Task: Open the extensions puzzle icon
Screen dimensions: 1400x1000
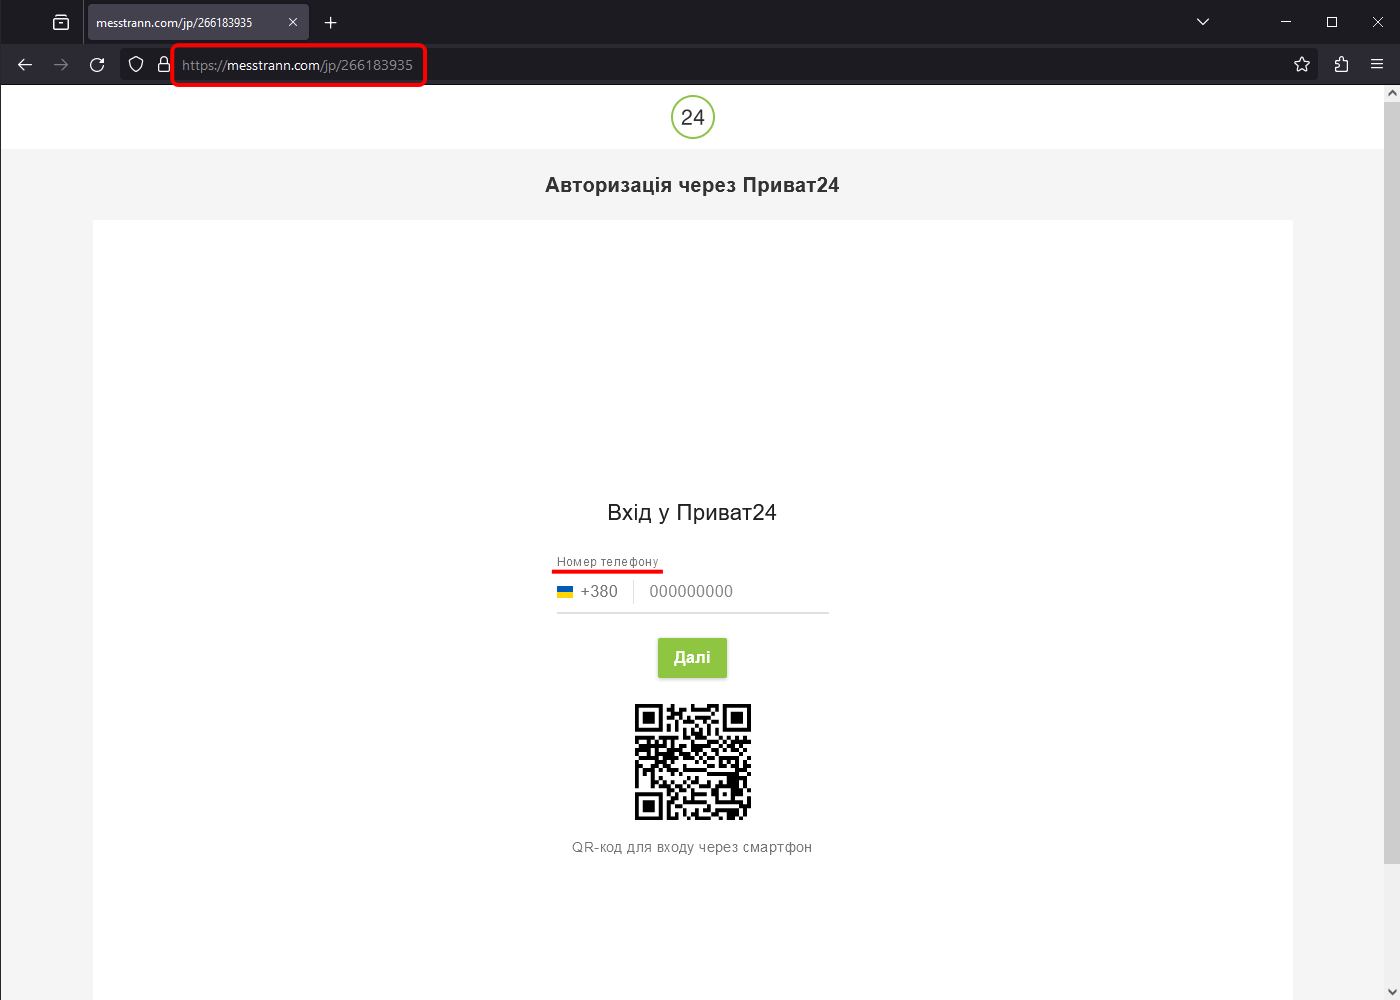Action: coord(1341,65)
